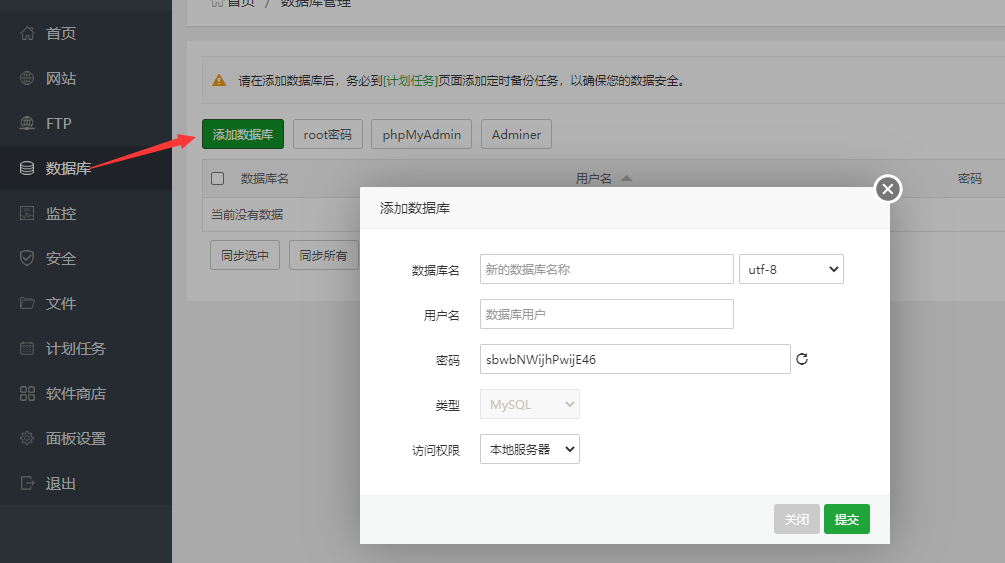The image size is (1005, 563).
Task: Click the globe icon for 网站
Action: pos(27,79)
